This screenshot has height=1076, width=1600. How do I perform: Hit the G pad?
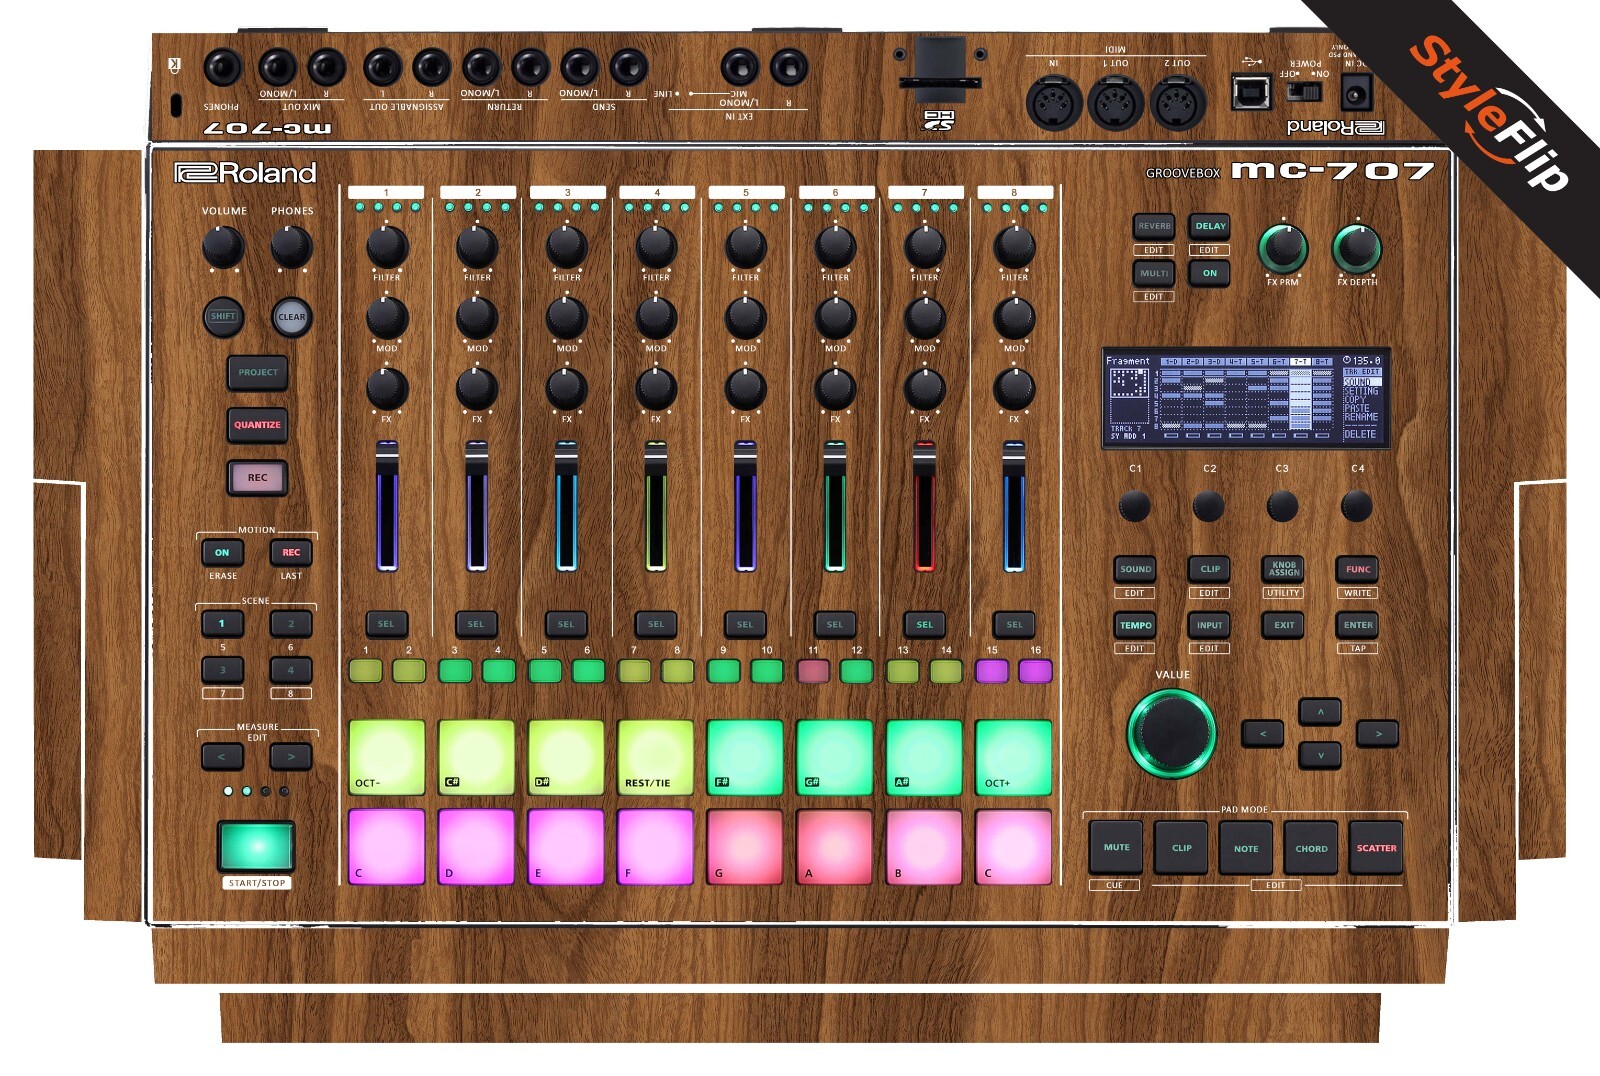(x=745, y=847)
